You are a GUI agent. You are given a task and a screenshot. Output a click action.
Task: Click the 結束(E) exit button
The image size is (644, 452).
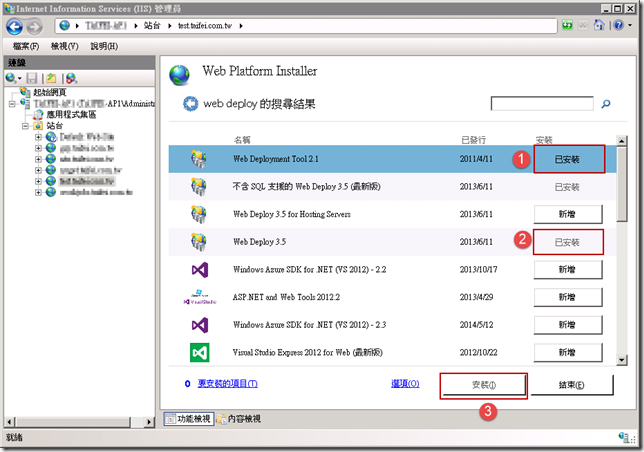click(572, 385)
